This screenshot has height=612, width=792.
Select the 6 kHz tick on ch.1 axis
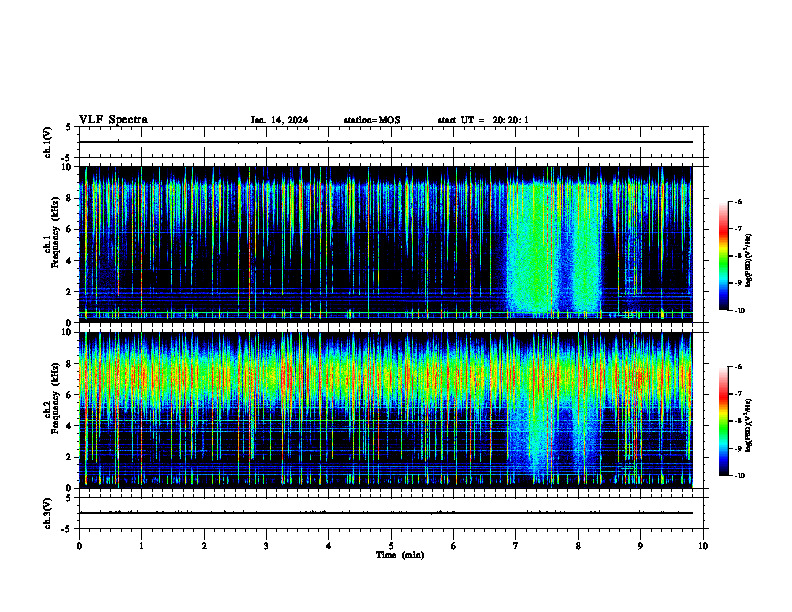(70, 229)
